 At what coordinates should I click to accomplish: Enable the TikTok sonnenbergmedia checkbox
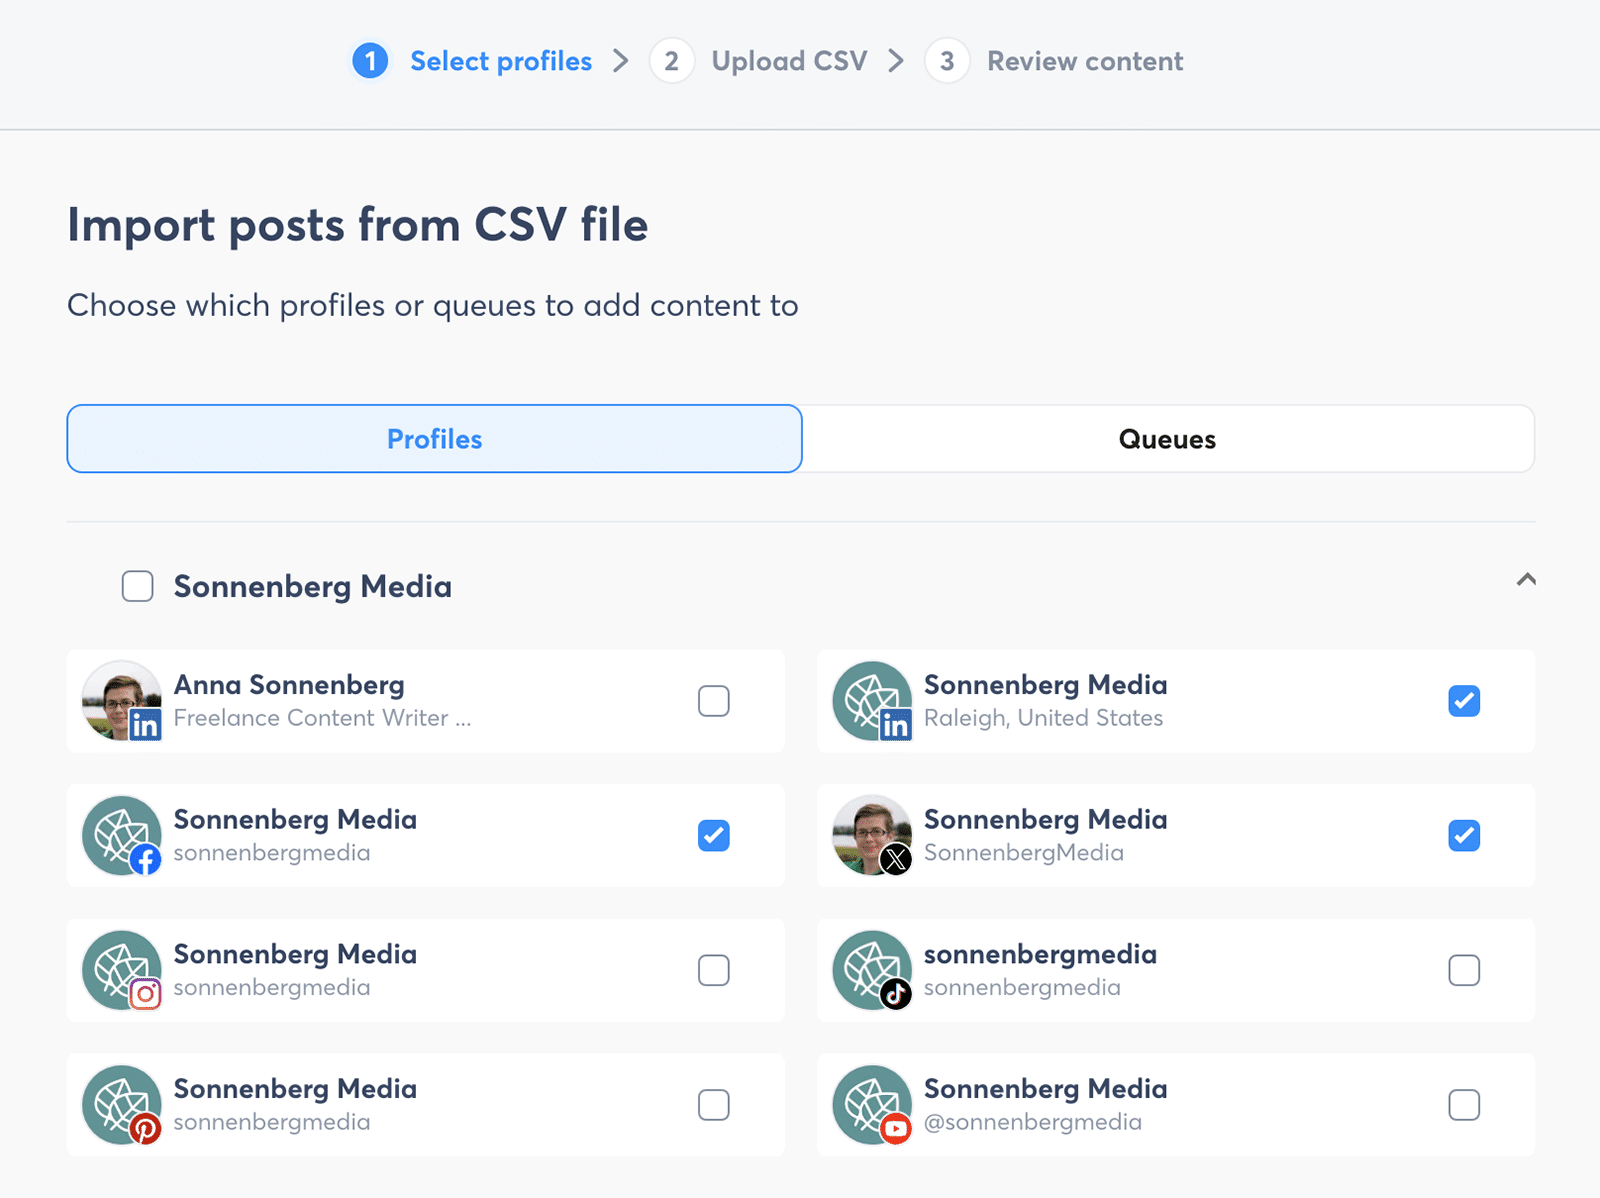[x=1464, y=970]
